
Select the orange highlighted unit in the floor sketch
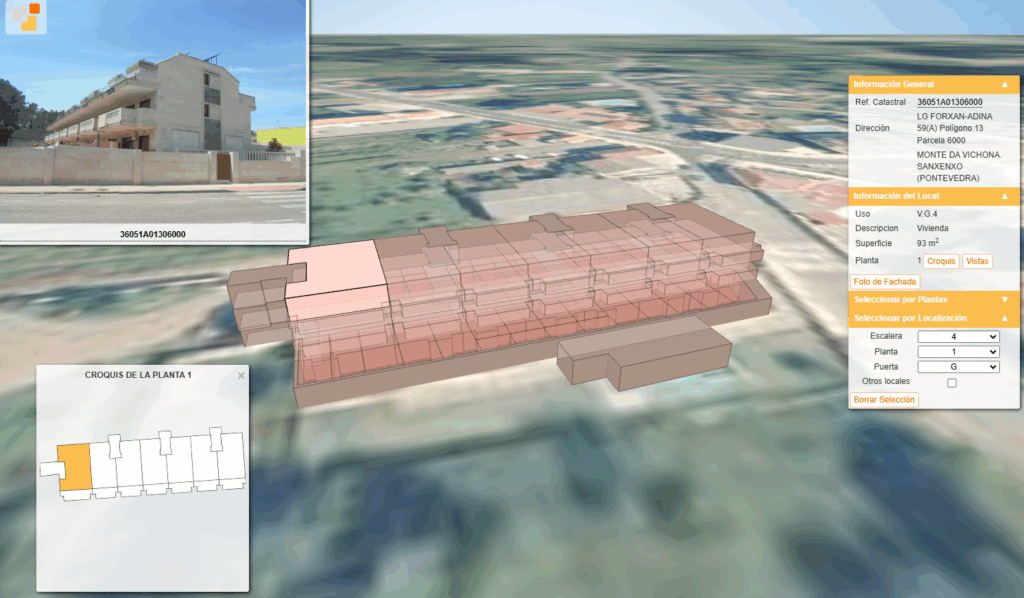74,467
